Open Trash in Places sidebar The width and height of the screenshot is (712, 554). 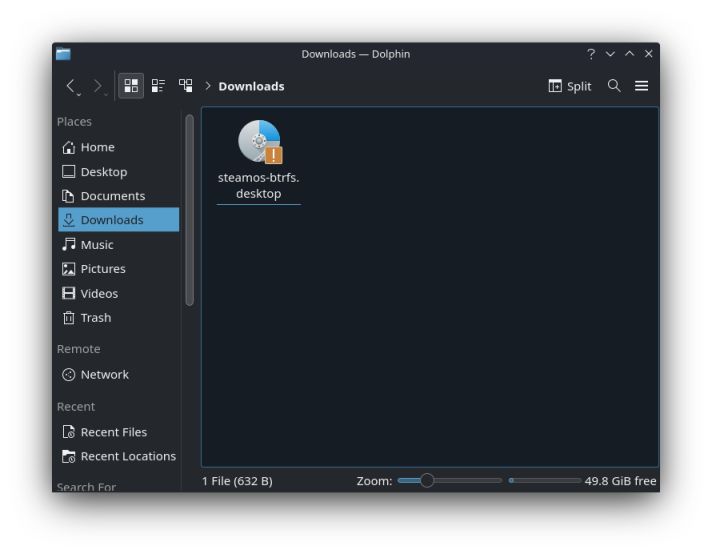tap(119, 318)
